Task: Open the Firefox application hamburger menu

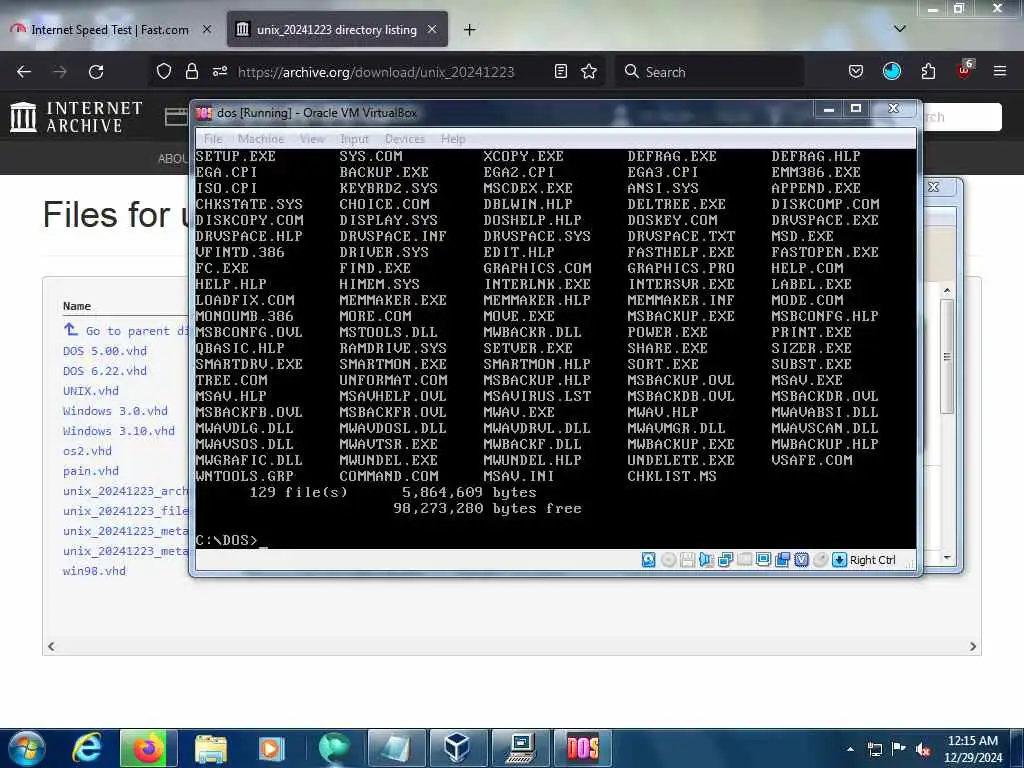Action: tap(1000, 72)
